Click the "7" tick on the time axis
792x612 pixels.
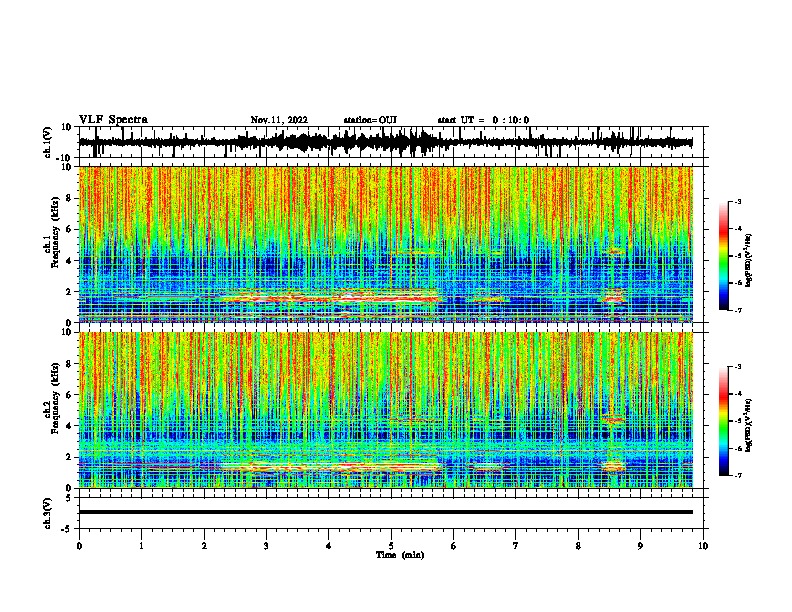pos(516,546)
